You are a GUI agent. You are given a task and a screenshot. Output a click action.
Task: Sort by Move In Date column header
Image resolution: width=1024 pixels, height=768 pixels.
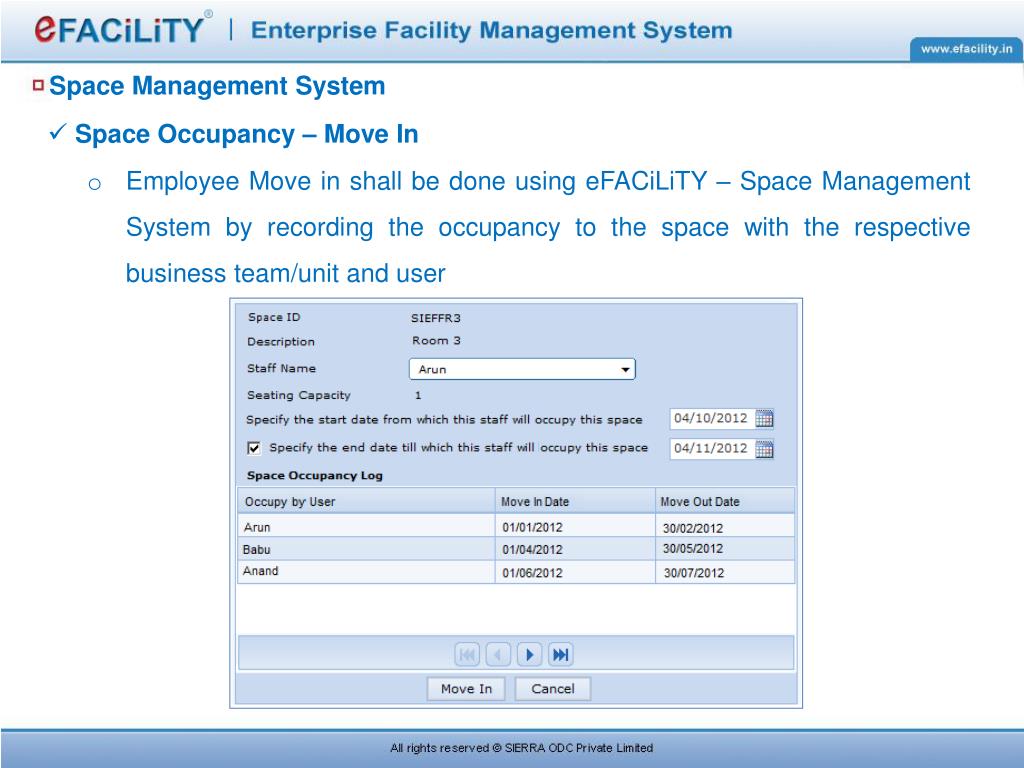575,501
